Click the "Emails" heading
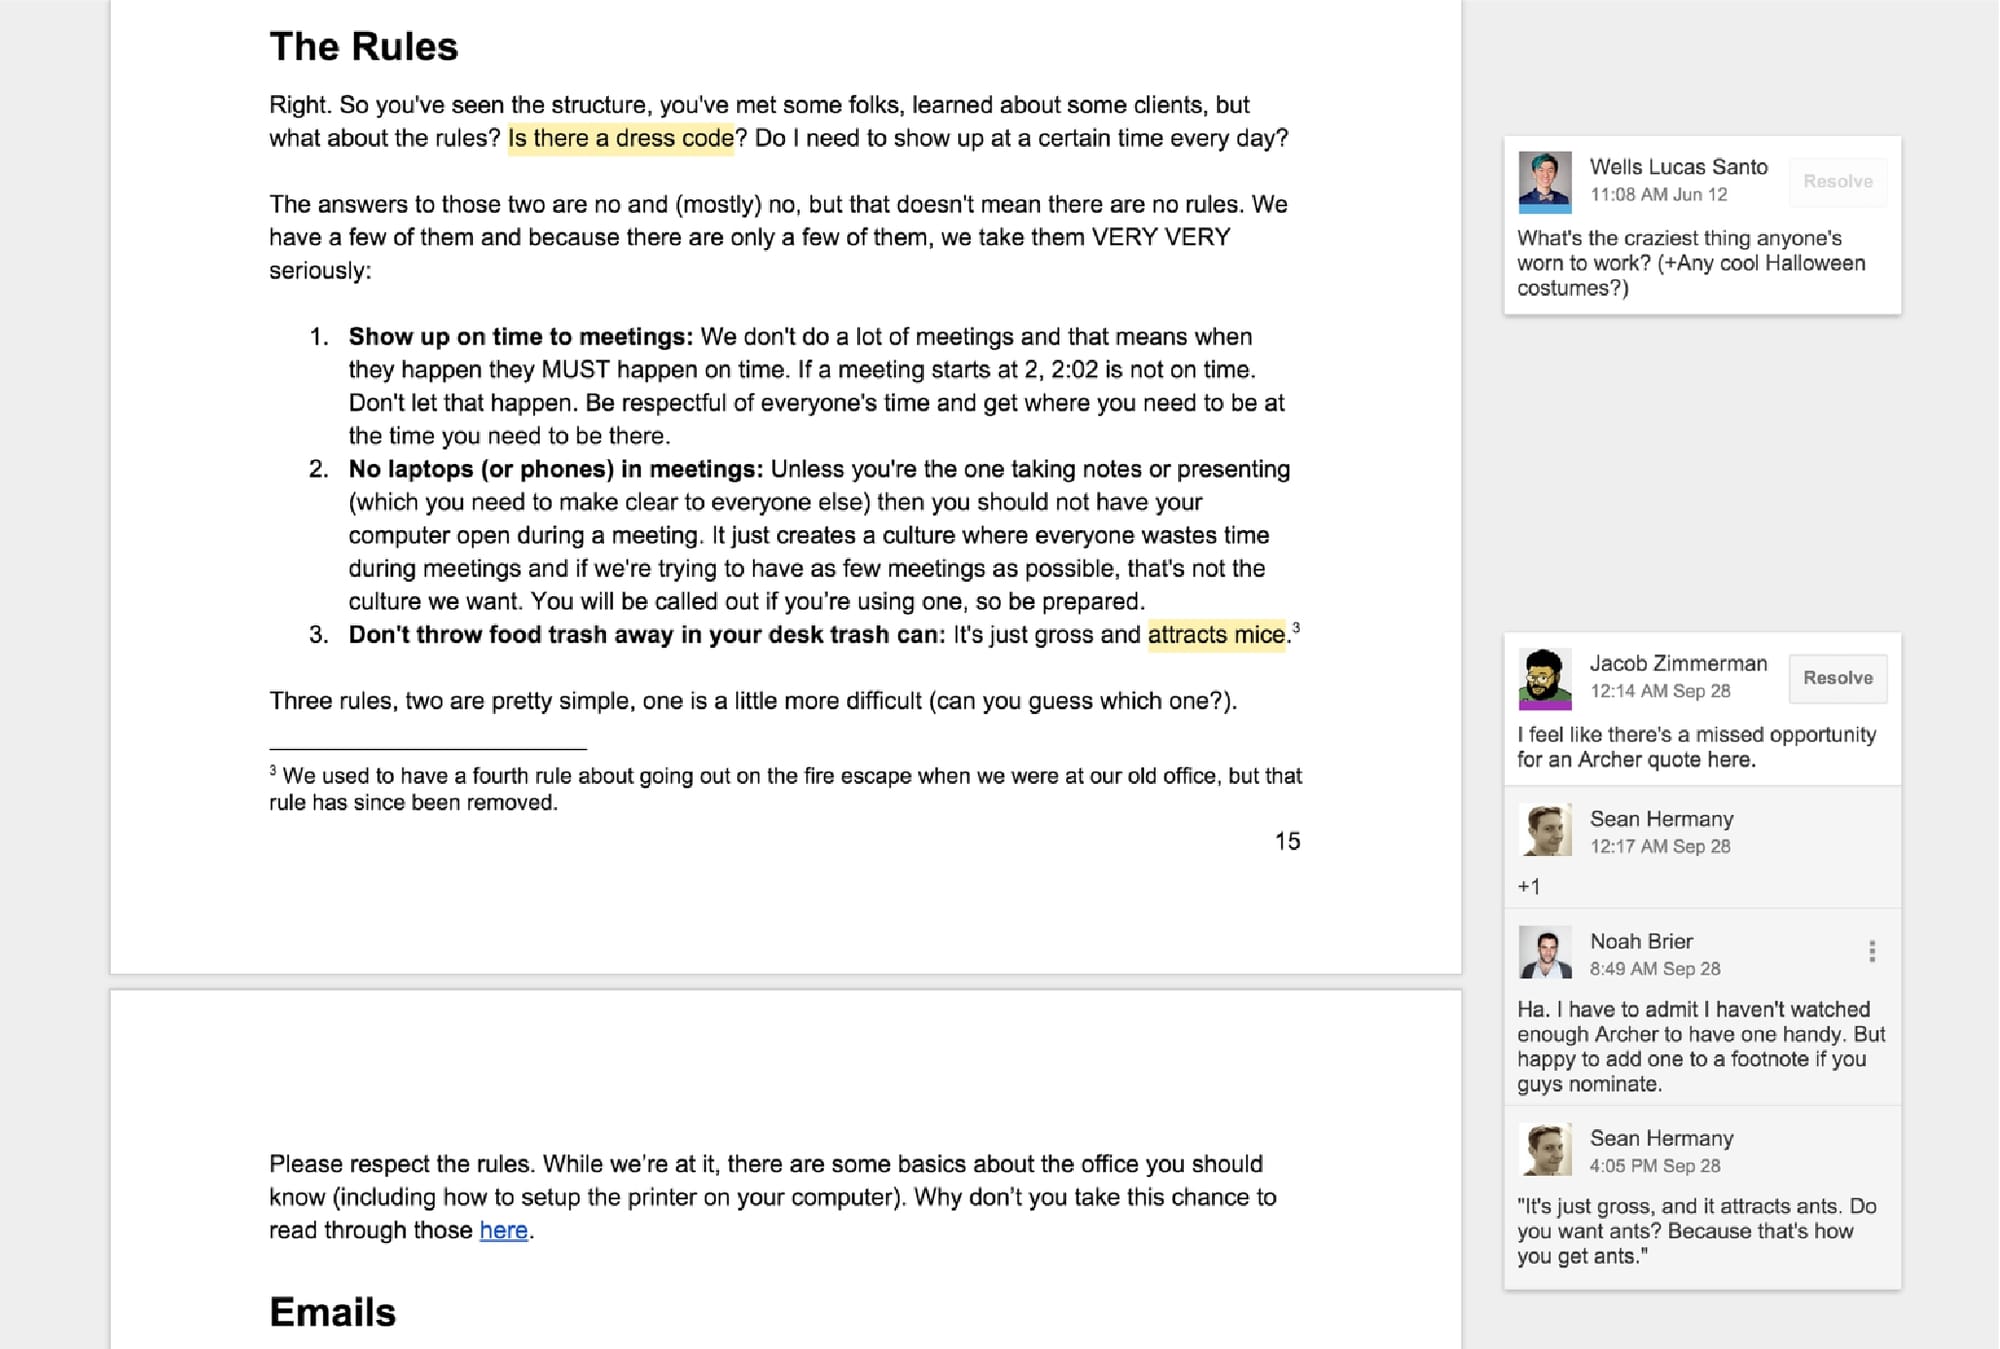The height and width of the screenshot is (1349, 2000). click(x=332, y=1312)
